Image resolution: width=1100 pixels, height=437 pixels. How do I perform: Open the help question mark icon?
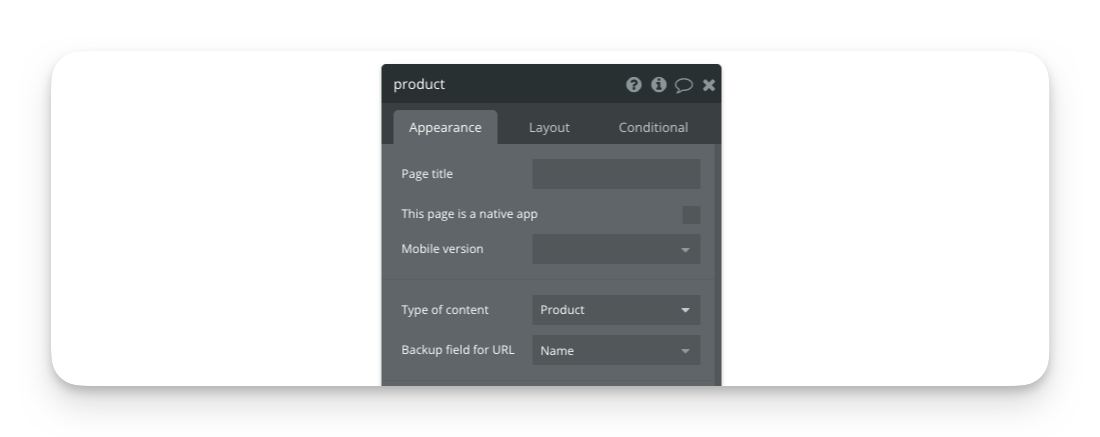pyautogui.click(x=633, y=85)
